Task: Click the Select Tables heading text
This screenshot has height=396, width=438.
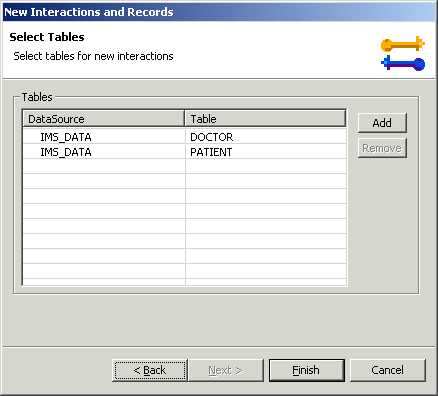Action: pos(47,37)
